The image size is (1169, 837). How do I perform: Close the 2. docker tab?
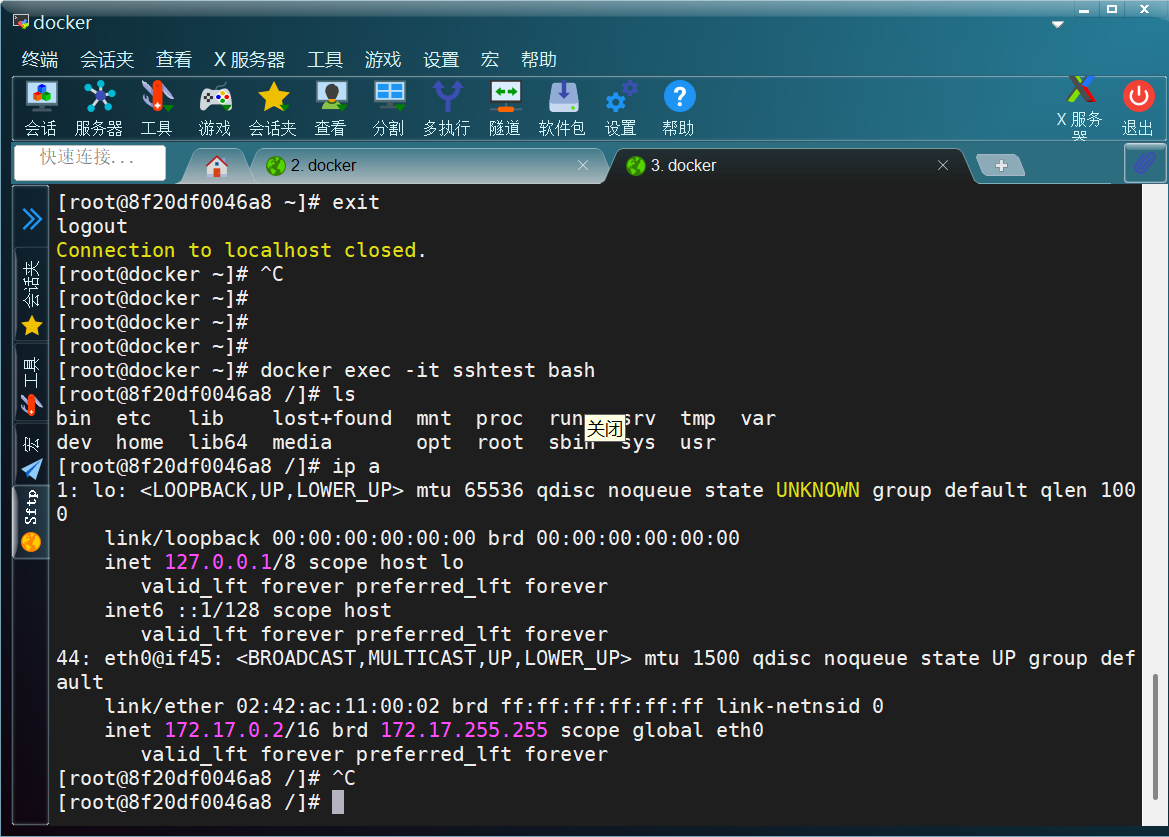click(x=583, y=165)
